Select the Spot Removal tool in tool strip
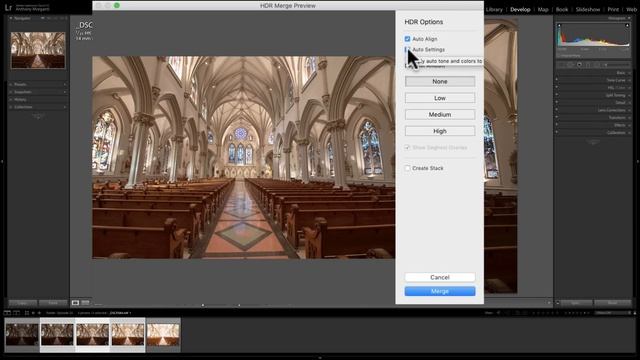640x360 pixels. (x=579, y=64)
